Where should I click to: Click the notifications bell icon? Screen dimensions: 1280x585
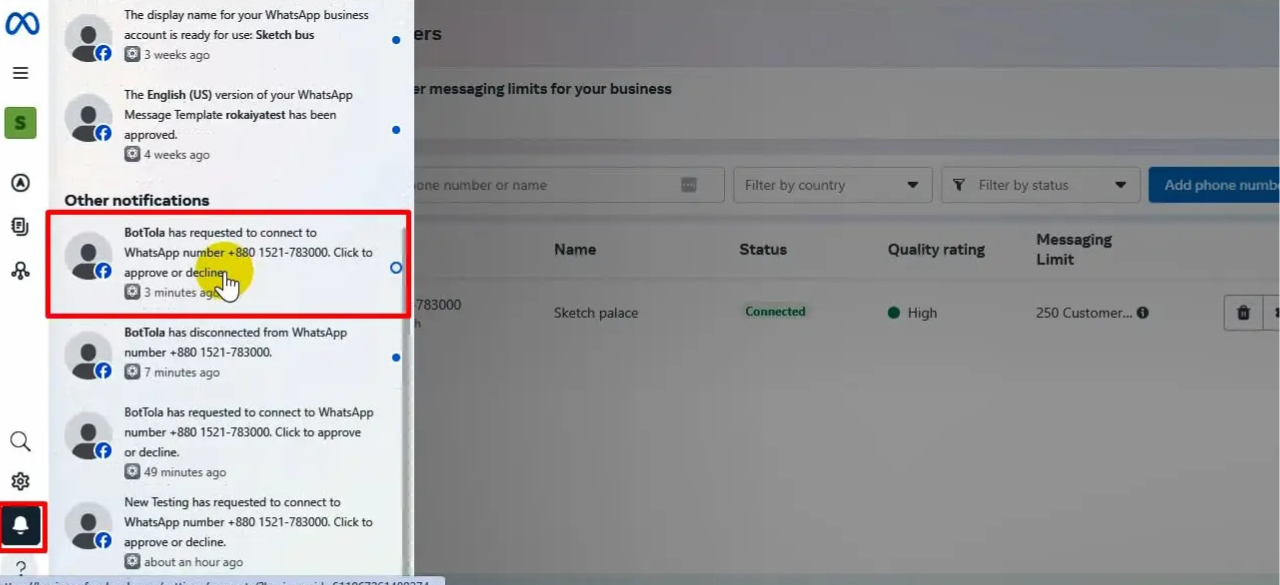(20, 526)
